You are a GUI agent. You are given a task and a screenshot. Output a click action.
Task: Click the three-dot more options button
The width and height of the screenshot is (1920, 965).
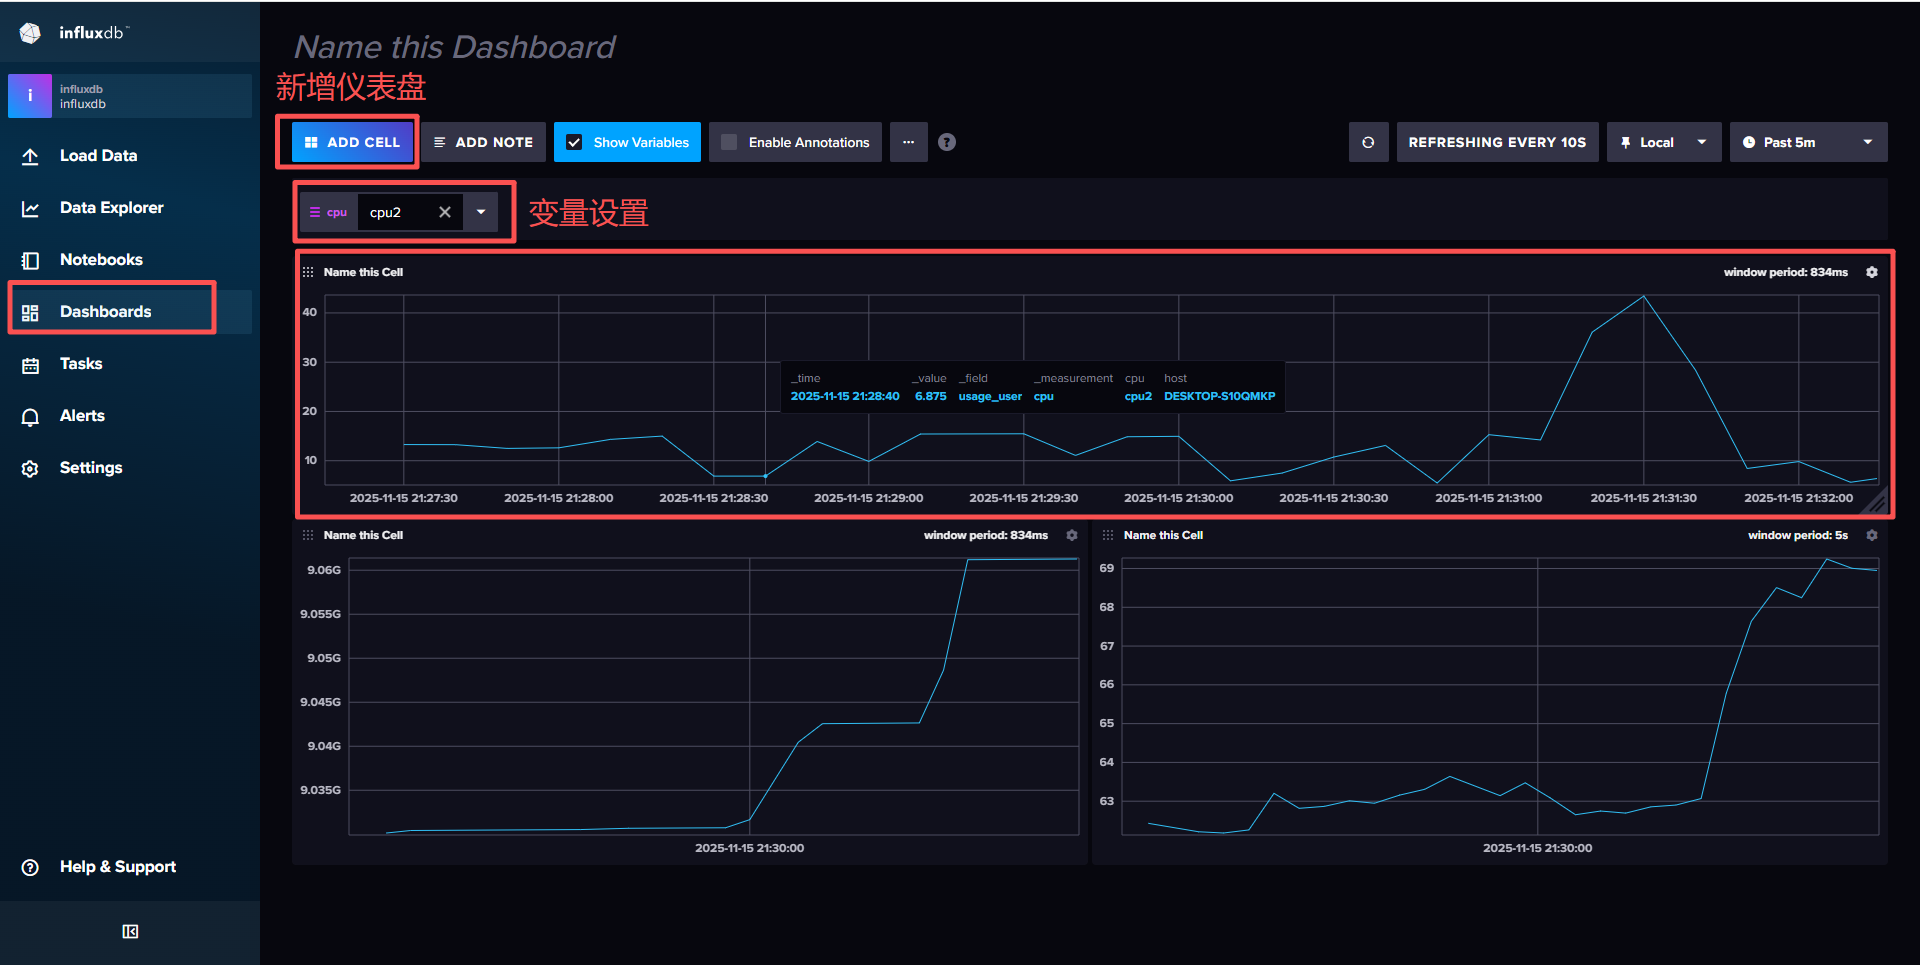tap(908, 142)
